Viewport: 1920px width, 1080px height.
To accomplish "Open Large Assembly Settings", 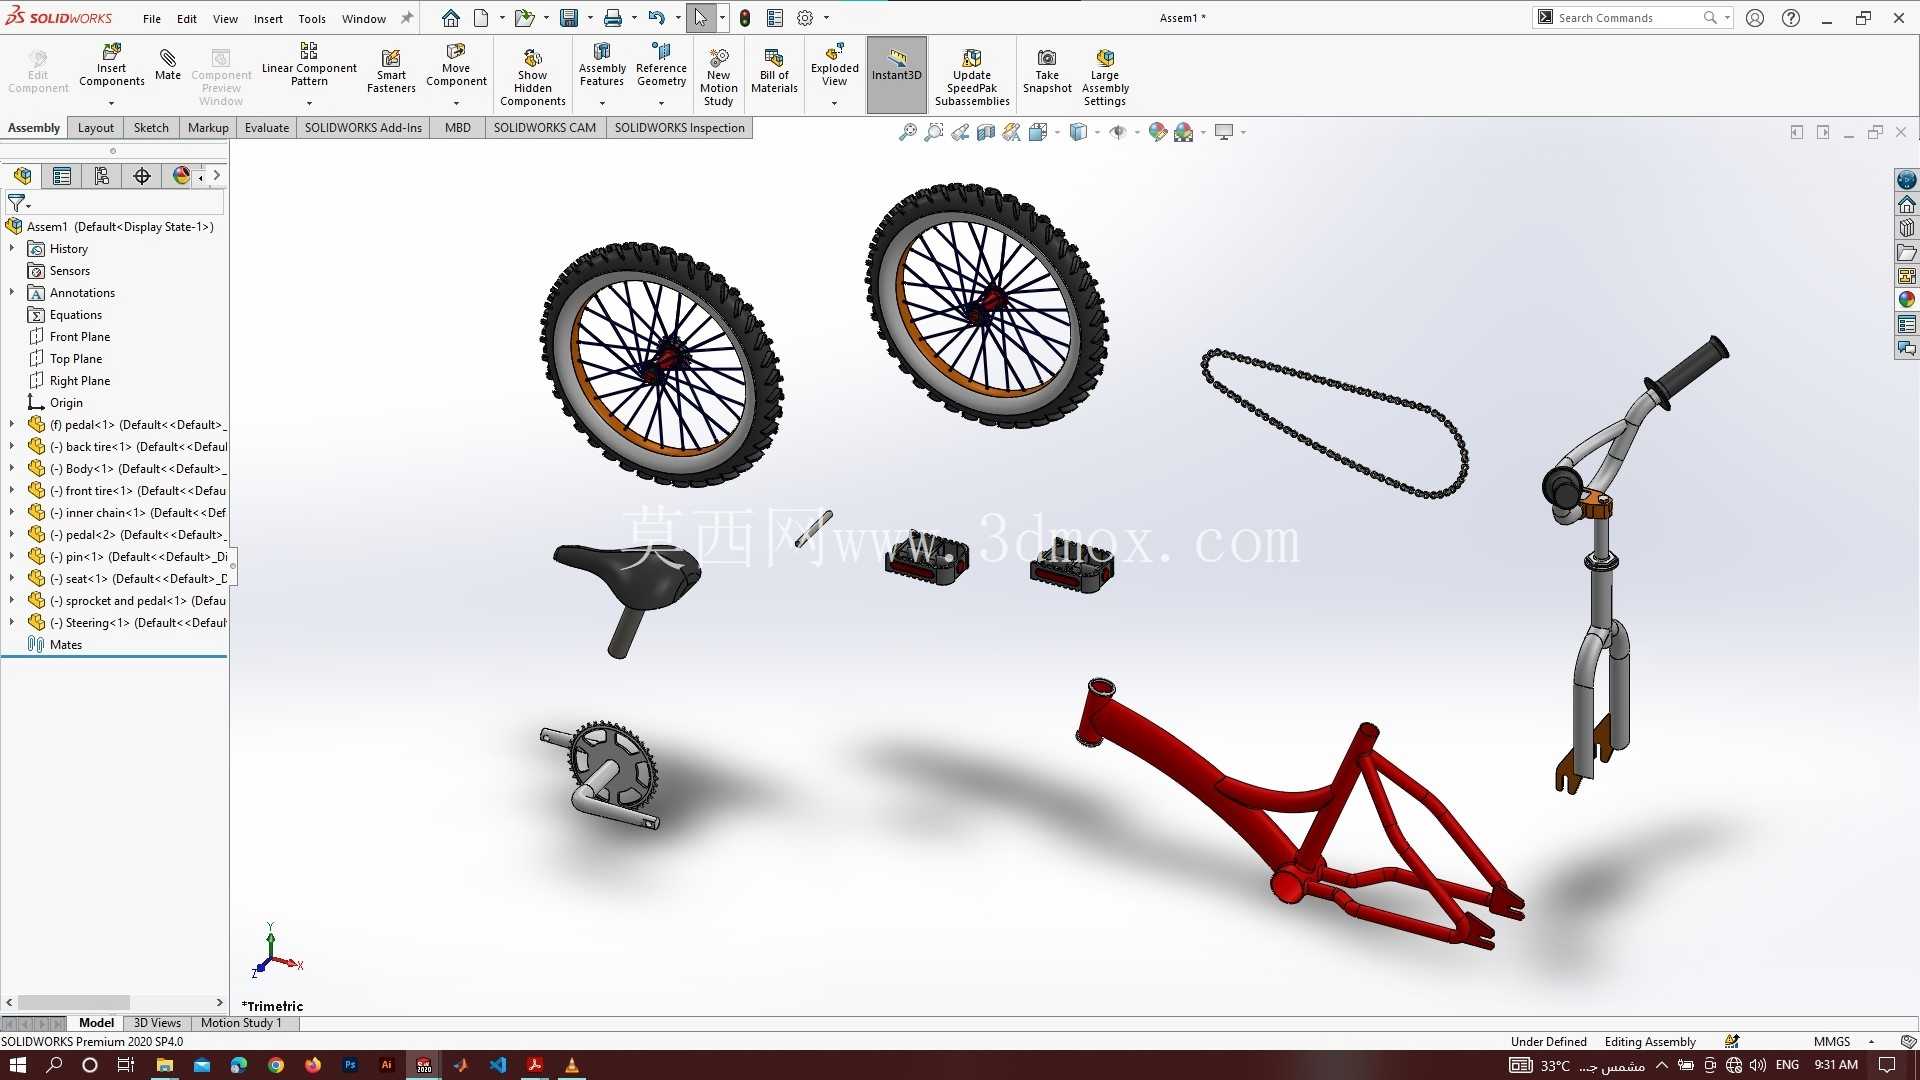I will (x=1105, y=75).
